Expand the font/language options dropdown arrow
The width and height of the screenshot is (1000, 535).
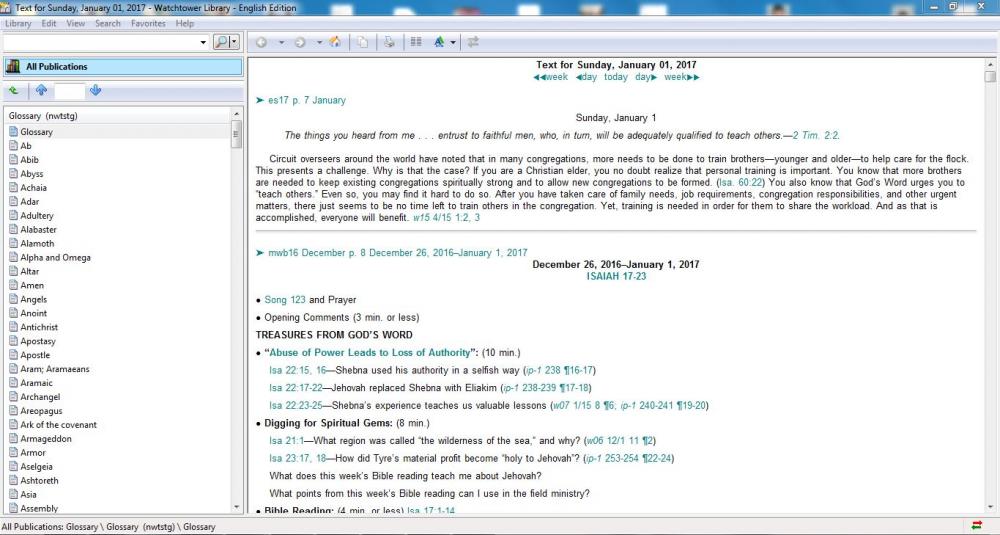[453, 42]
